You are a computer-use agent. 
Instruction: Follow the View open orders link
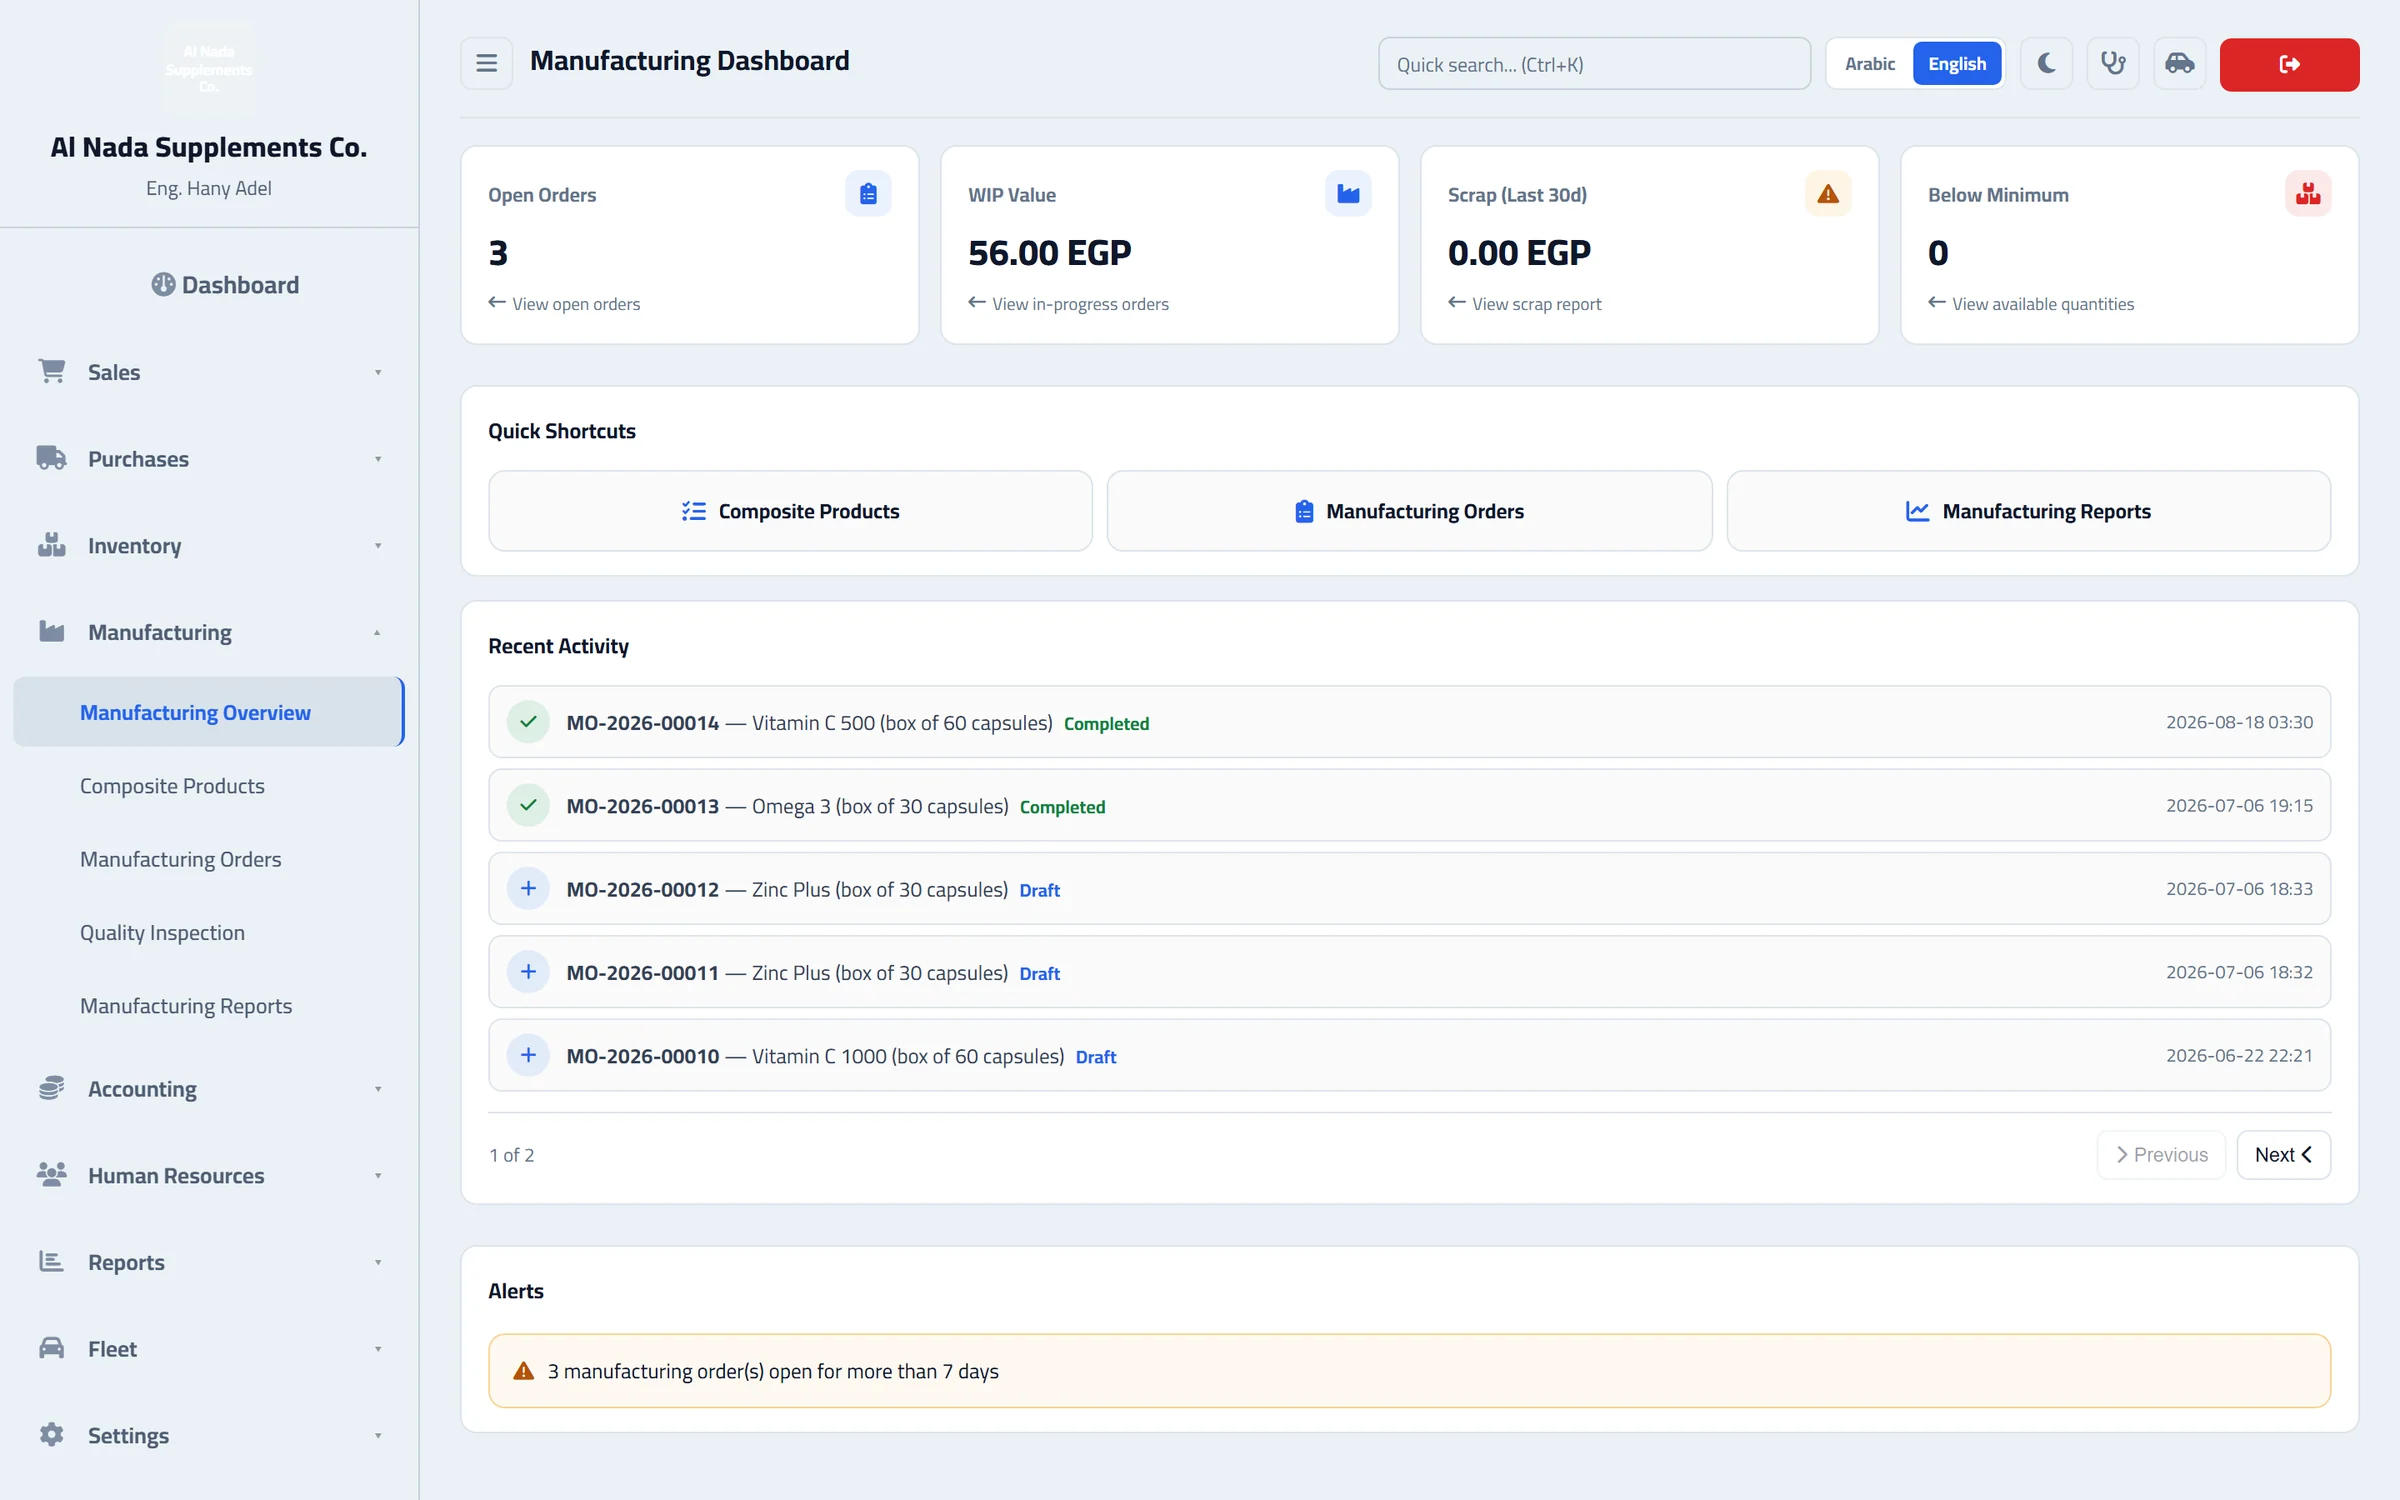565,304
